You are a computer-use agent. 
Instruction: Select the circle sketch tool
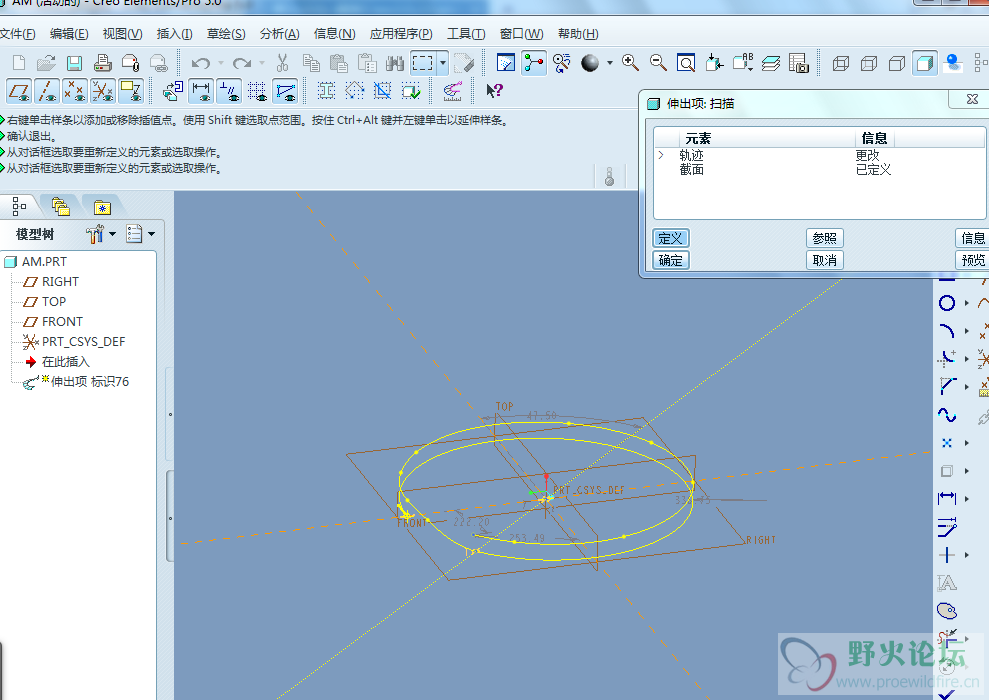pyautogui.click(x=947, y=303)
